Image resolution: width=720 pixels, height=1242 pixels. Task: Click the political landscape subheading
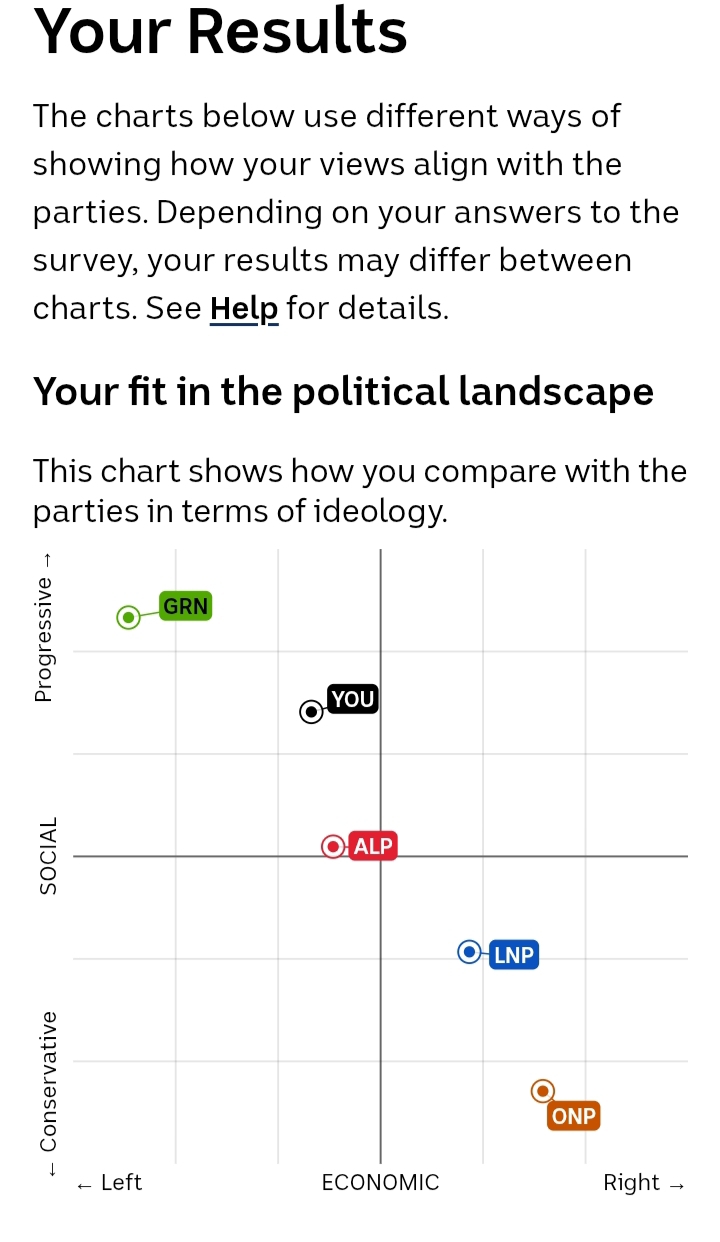(343, 391)
